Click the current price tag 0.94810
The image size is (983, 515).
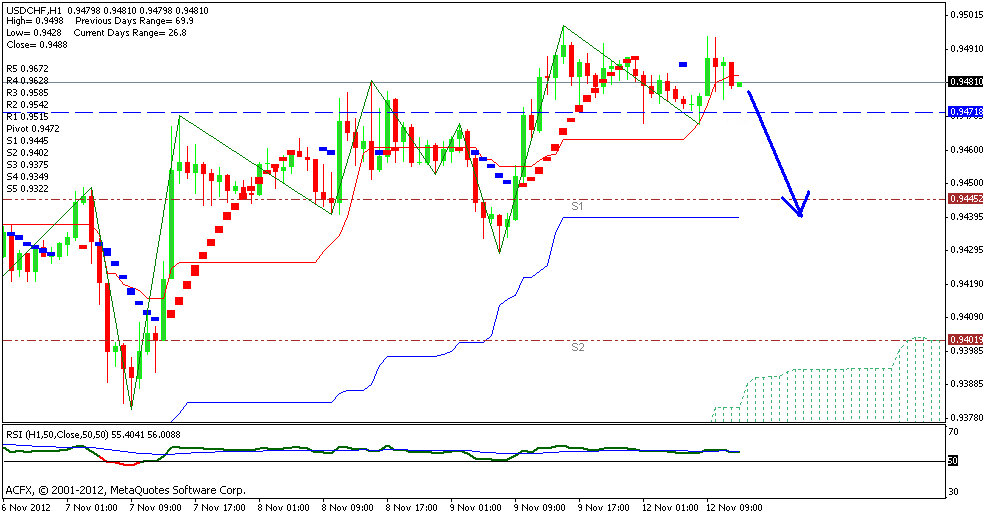coord(963,82)
